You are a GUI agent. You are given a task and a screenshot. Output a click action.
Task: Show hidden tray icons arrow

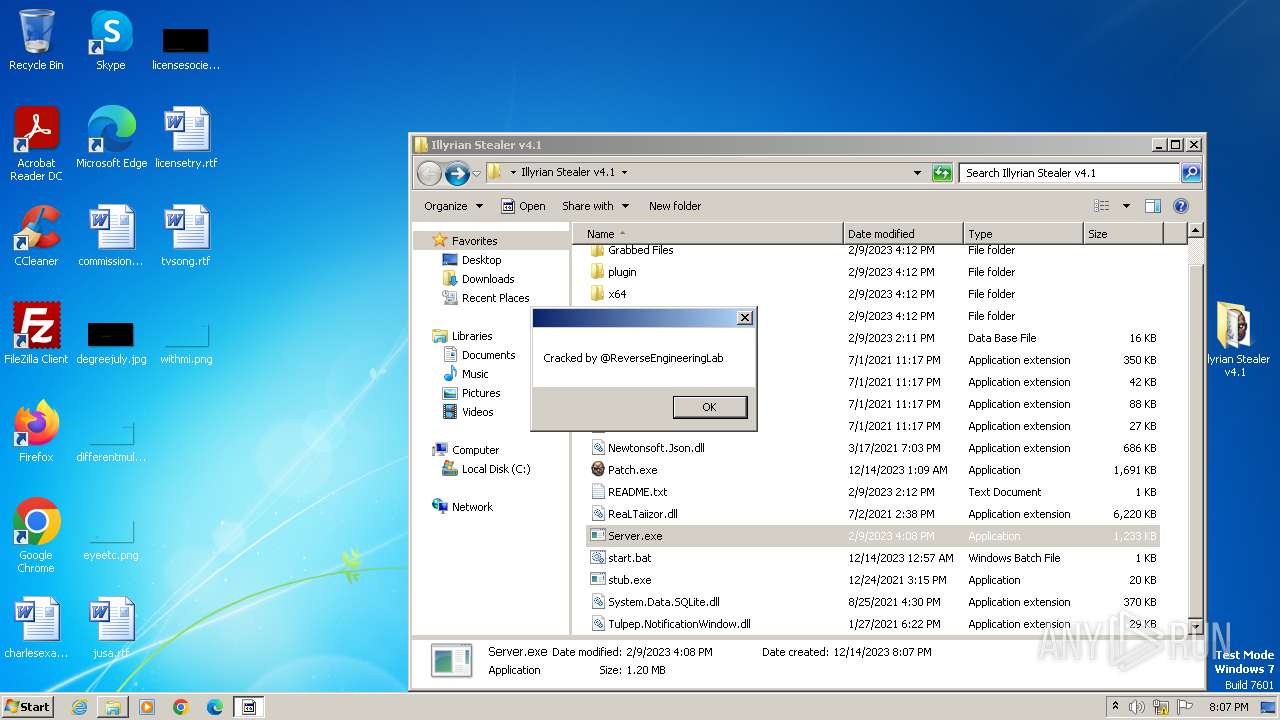(x=1116, y=707)
